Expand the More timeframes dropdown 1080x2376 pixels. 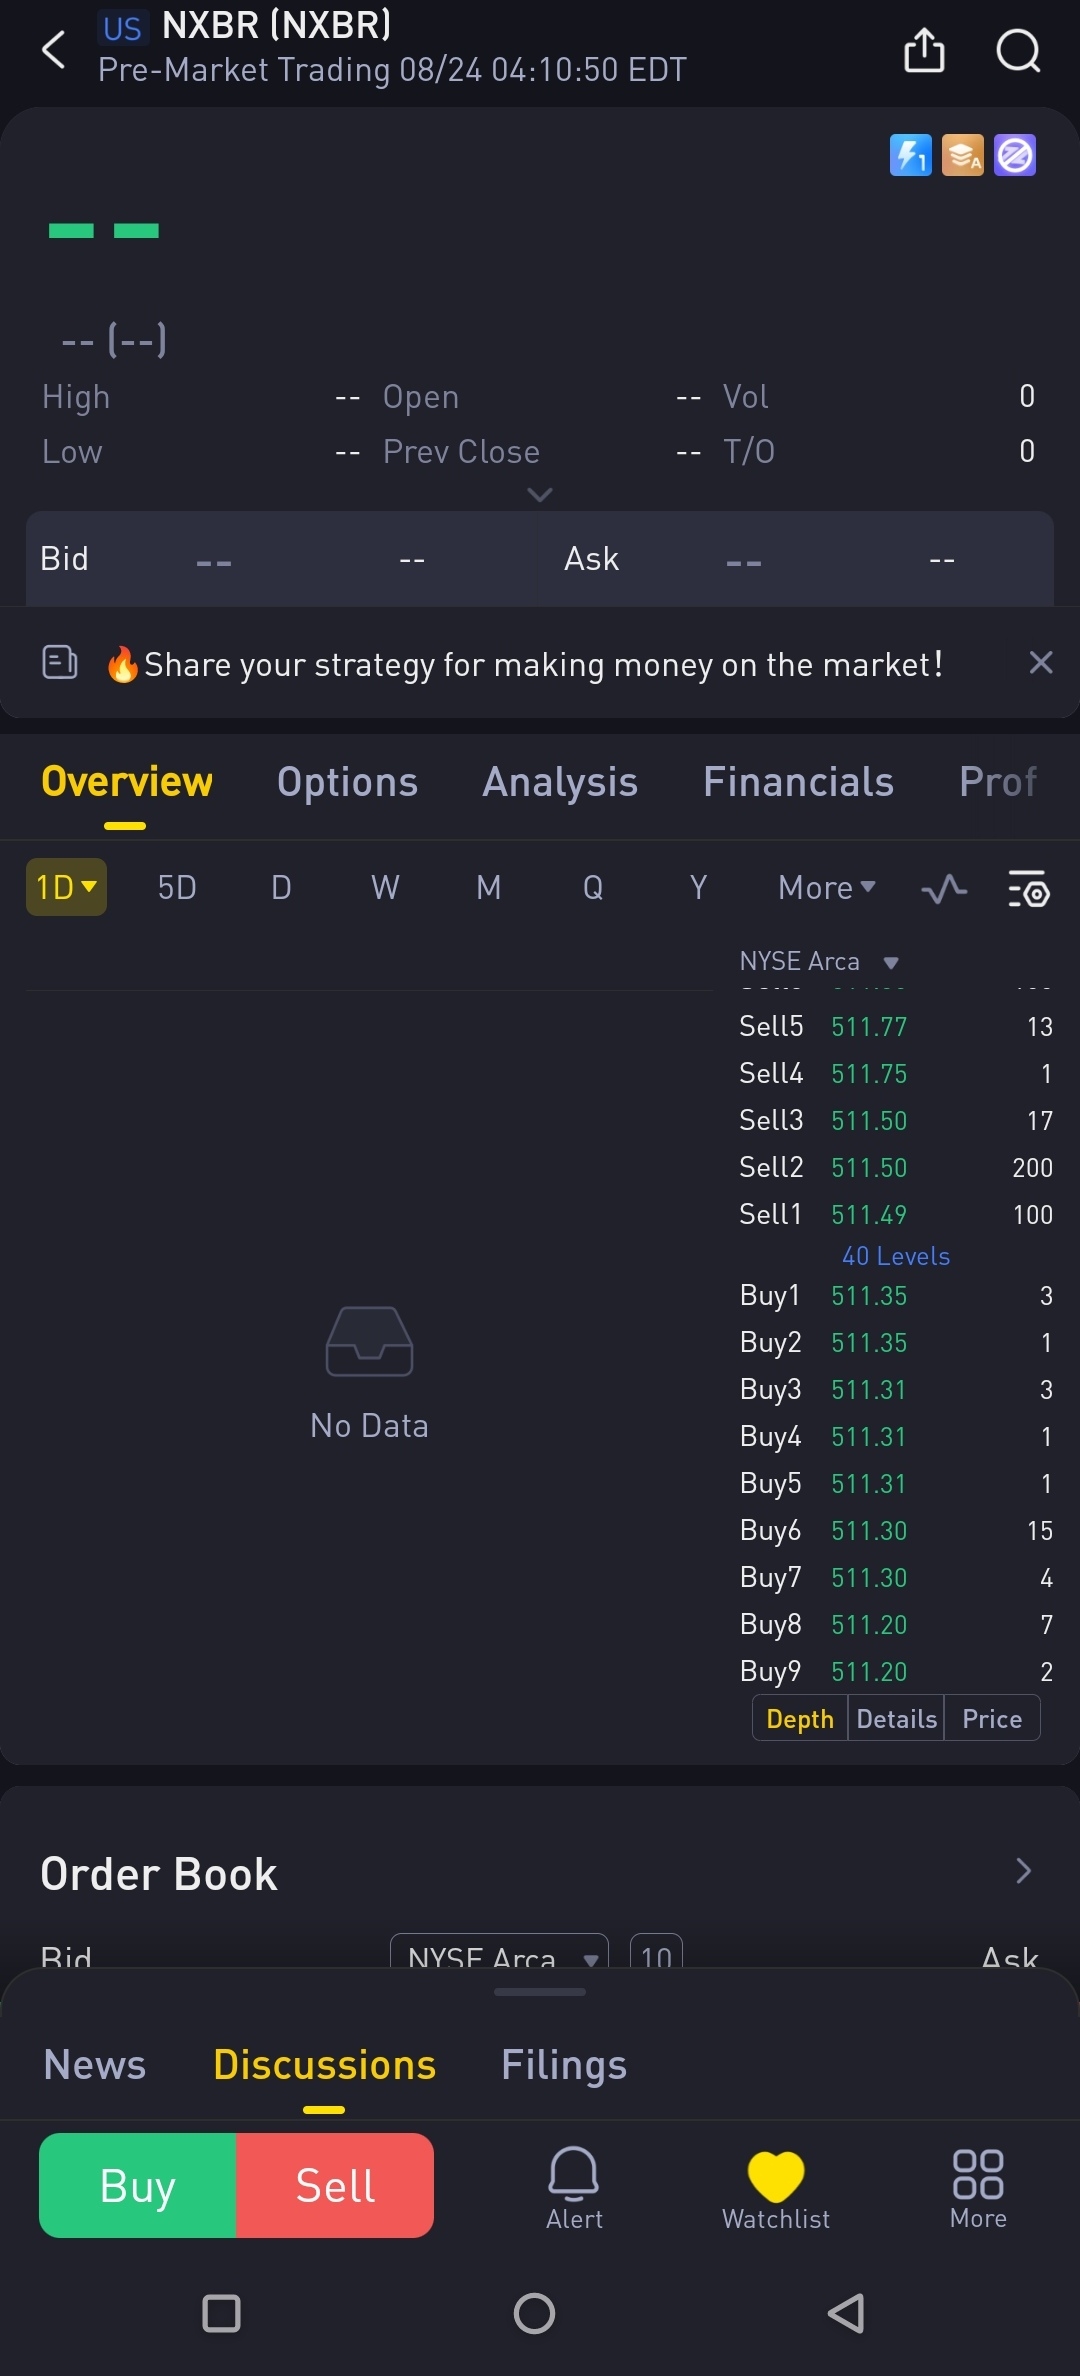[x=826, y=887]
